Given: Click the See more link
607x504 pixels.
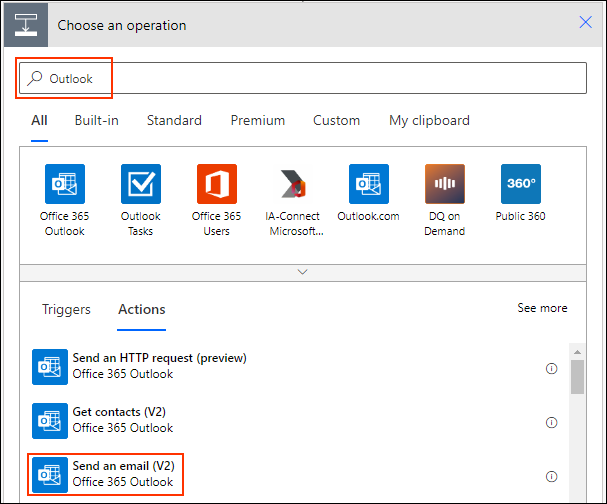Looking at the screenshot, I should [542, 308].
